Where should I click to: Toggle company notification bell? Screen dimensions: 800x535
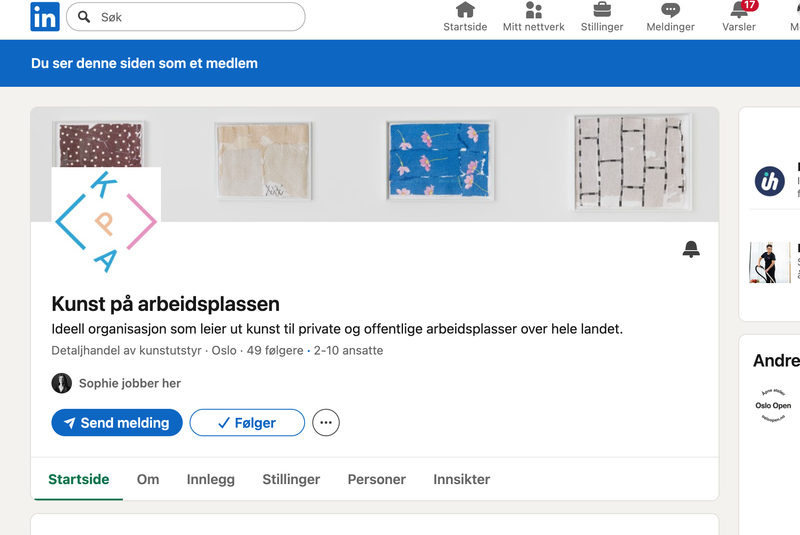(691, 250)
